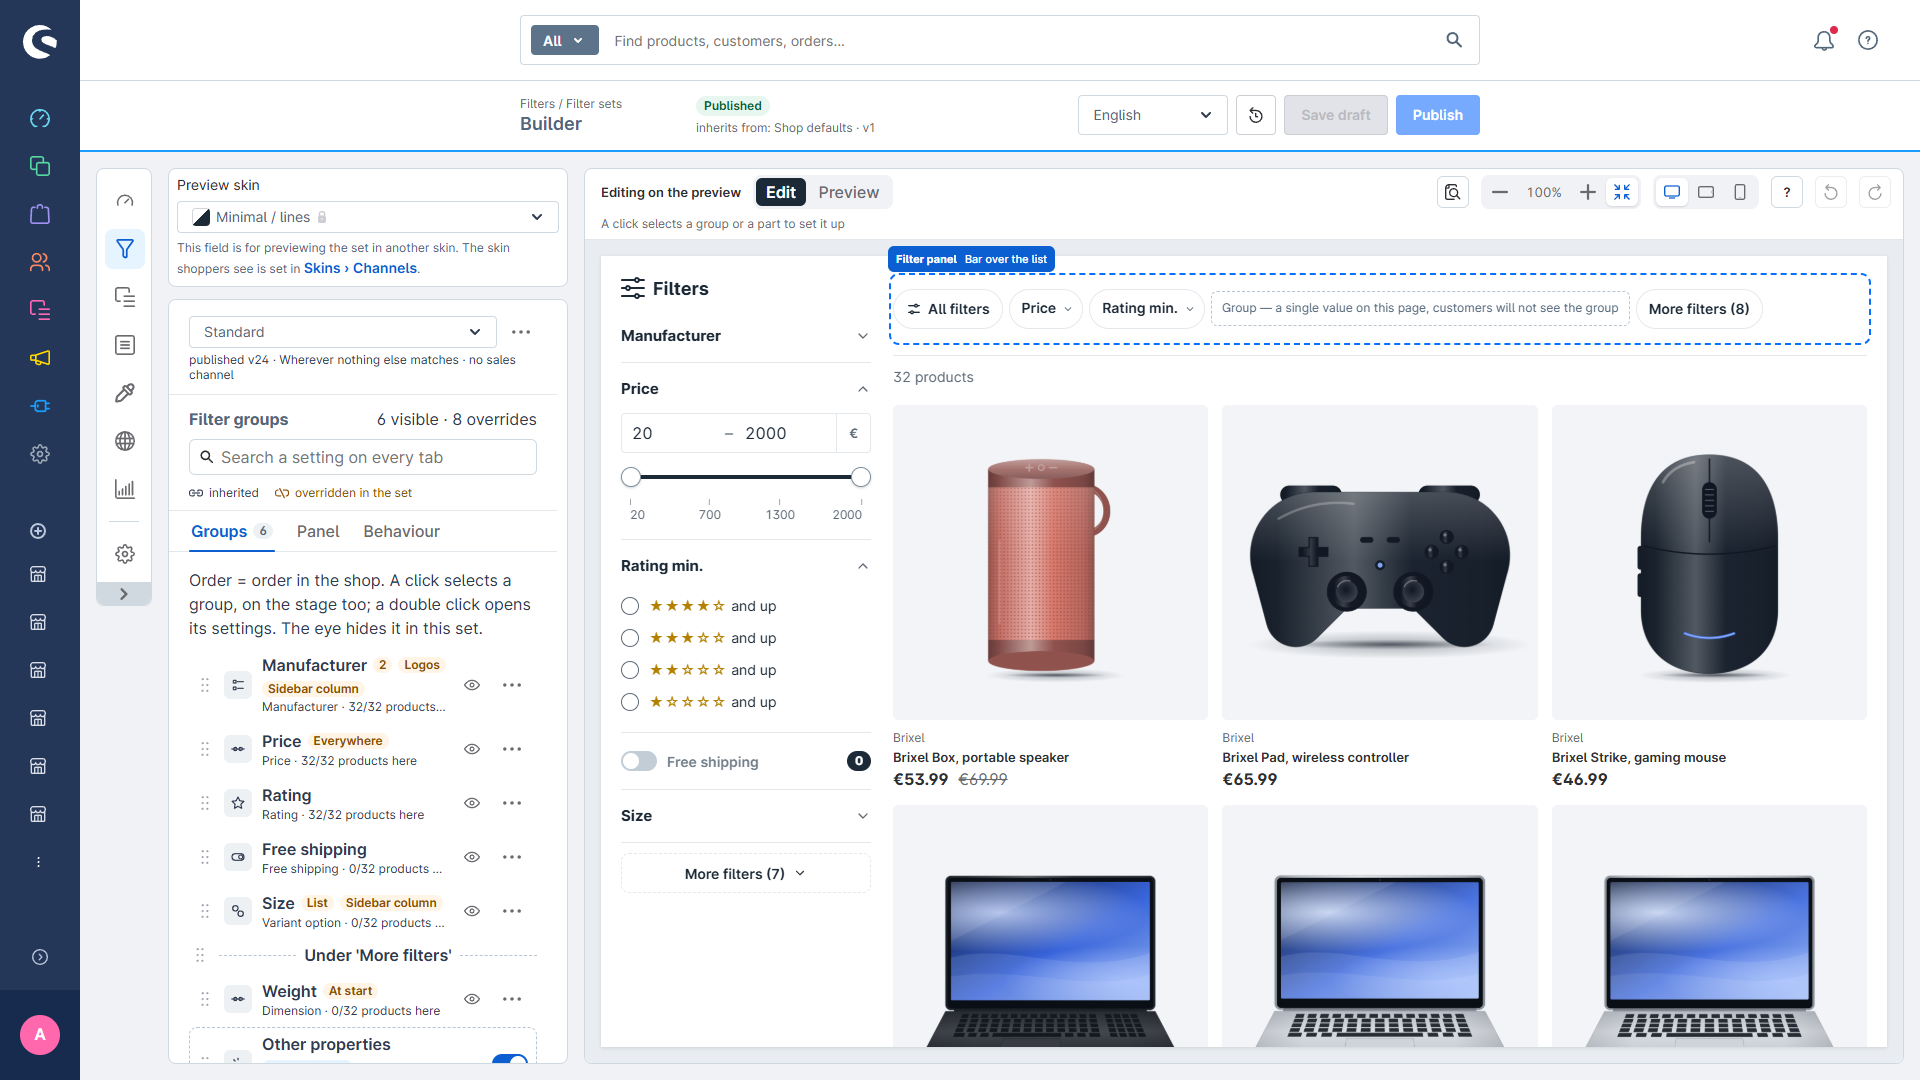The height and width of the screenshot is (1080, 1920).
Task: Switch to tablet viewport icon
Action: coord(1706,192)
